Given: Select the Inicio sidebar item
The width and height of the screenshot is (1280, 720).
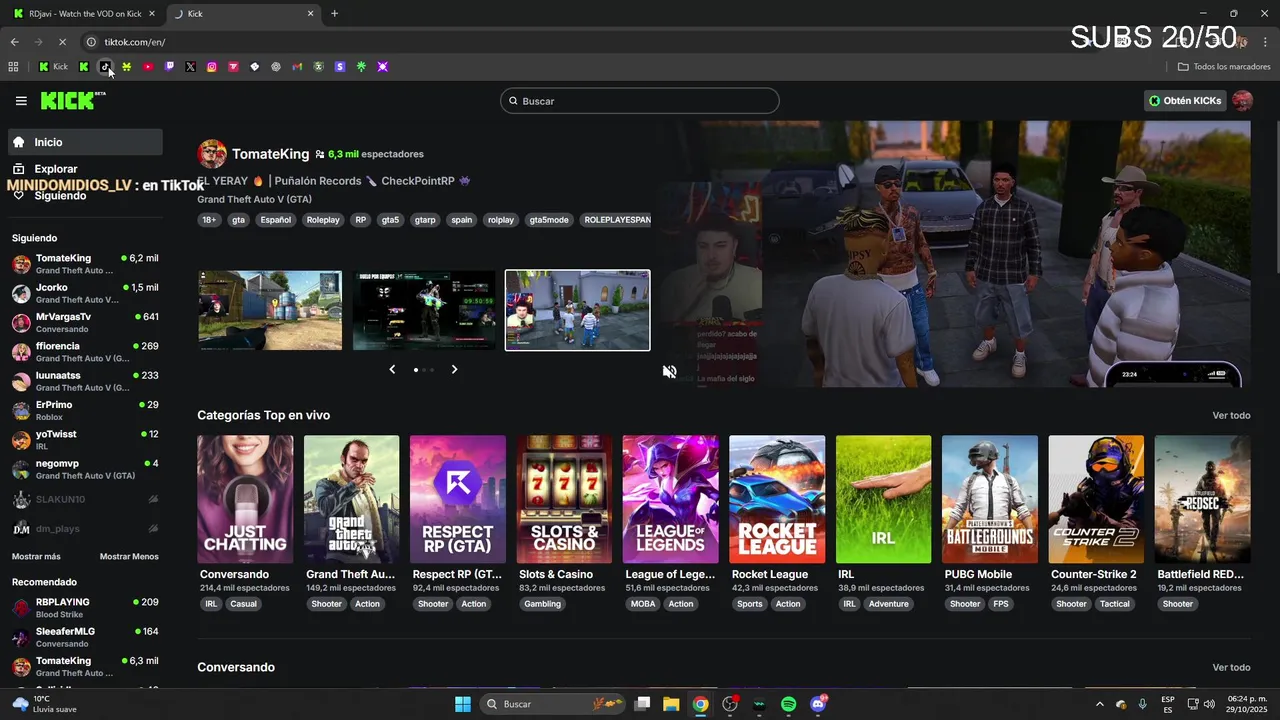Looking at the screenshot, I should point(86,142).
